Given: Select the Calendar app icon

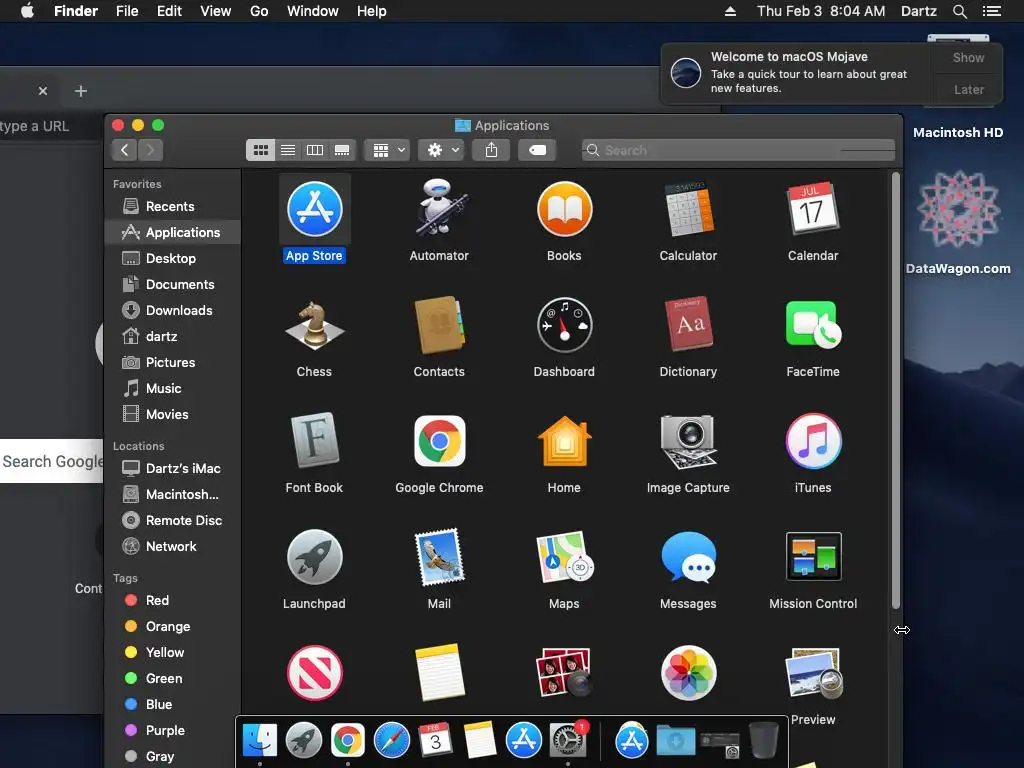Looking at the screenshot, I should 813,209.
